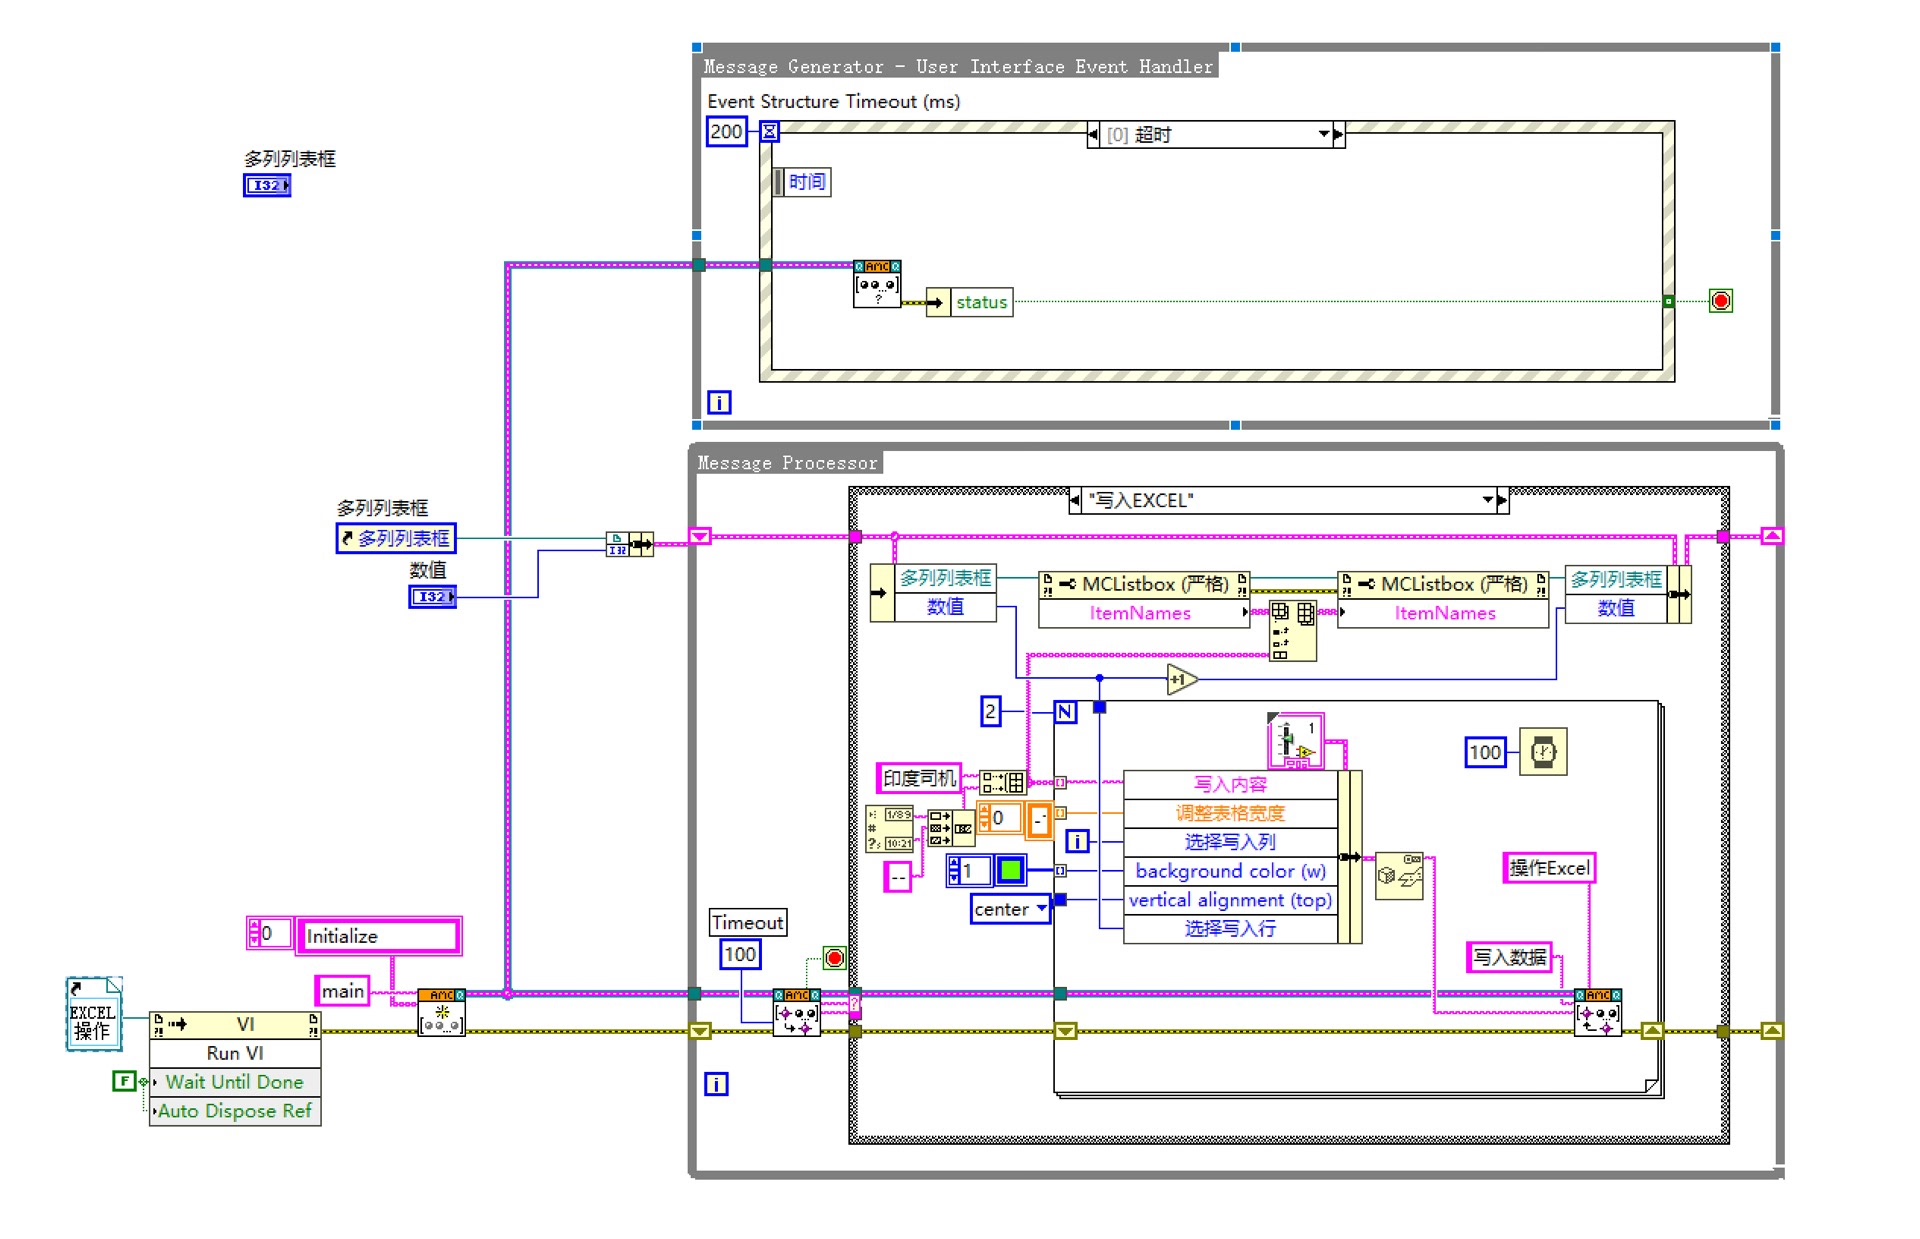1920x1239 pixels.
Task: Click the Get Date/Time String node
Action: pos(889,829)
